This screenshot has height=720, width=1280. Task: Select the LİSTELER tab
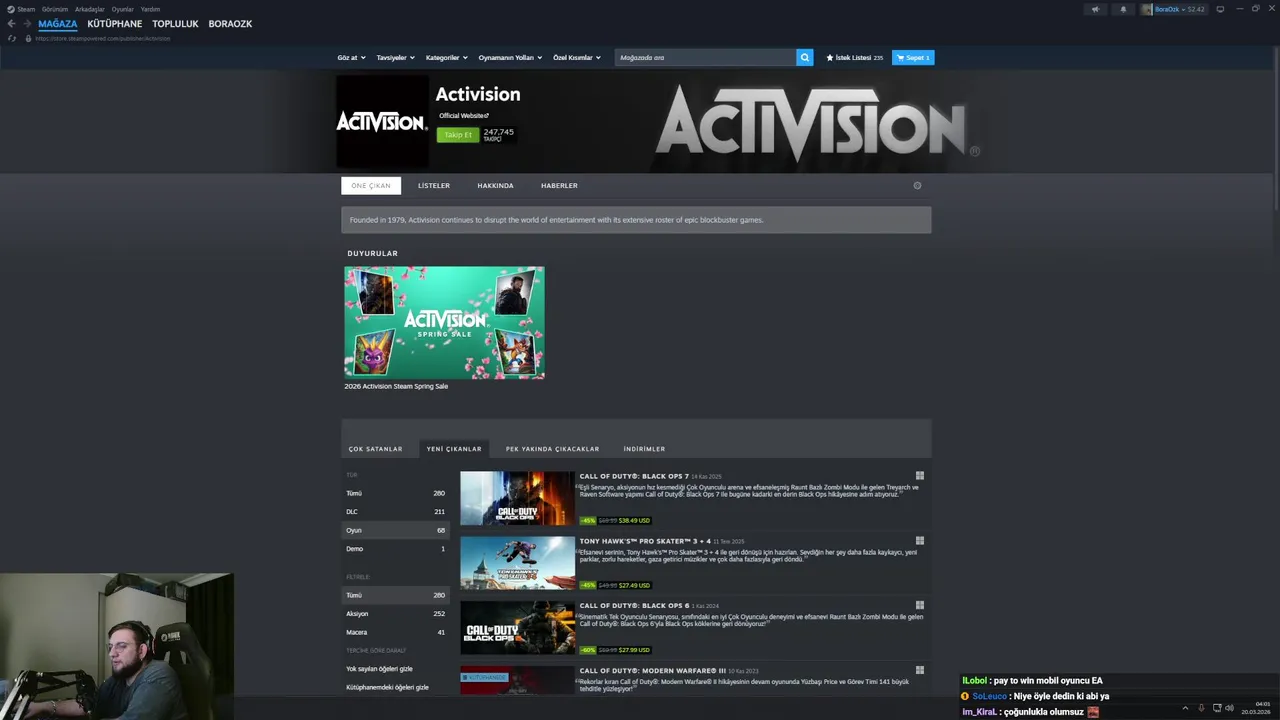(x=434, y=185)
